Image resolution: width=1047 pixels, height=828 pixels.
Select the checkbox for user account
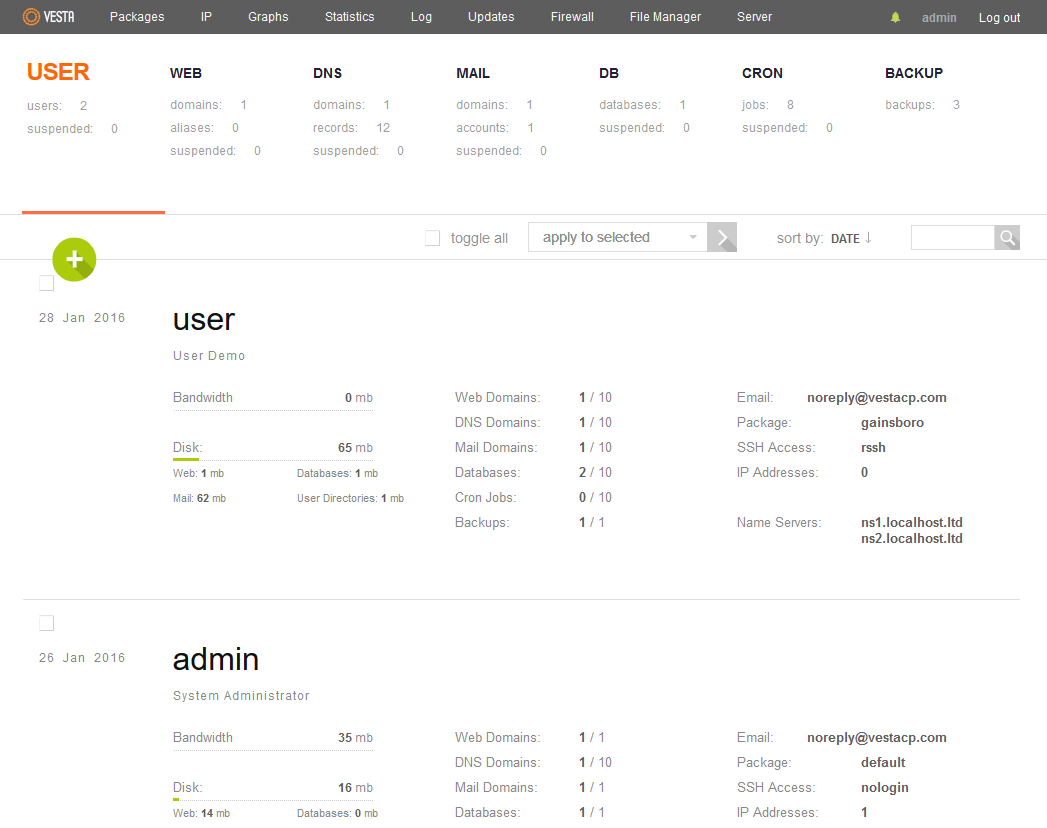[x=46, y=284]
